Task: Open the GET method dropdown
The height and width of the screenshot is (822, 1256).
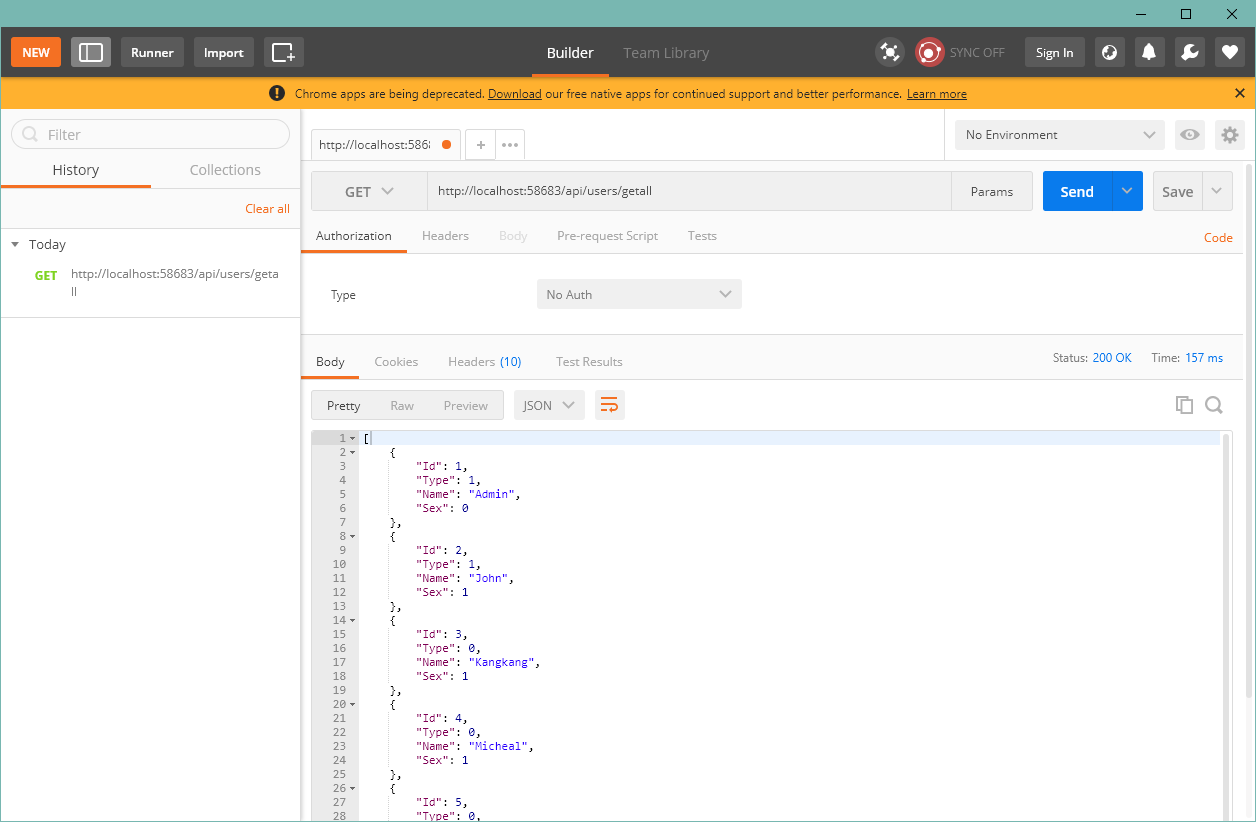Action: (369, 192)
